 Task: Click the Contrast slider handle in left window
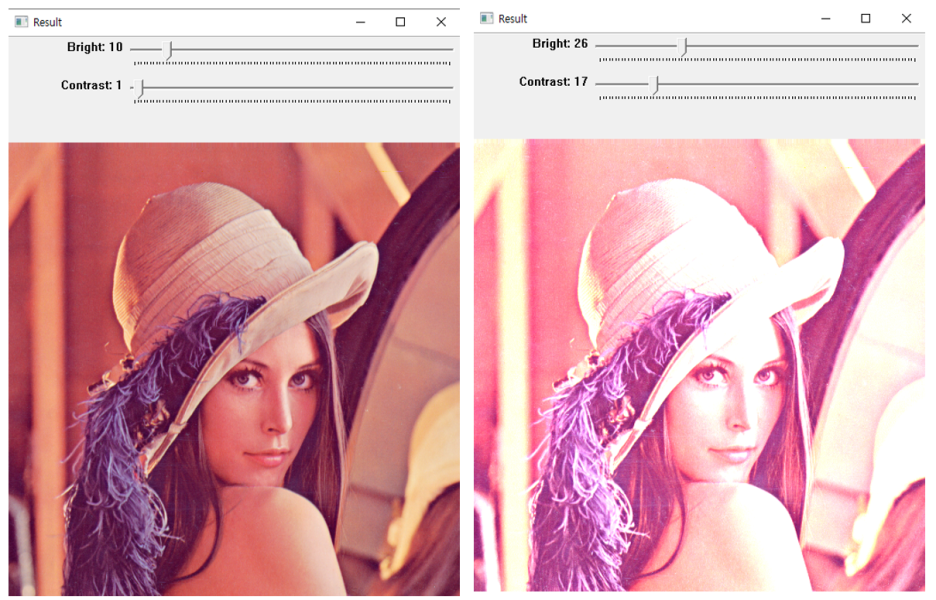tap(139, 89)
